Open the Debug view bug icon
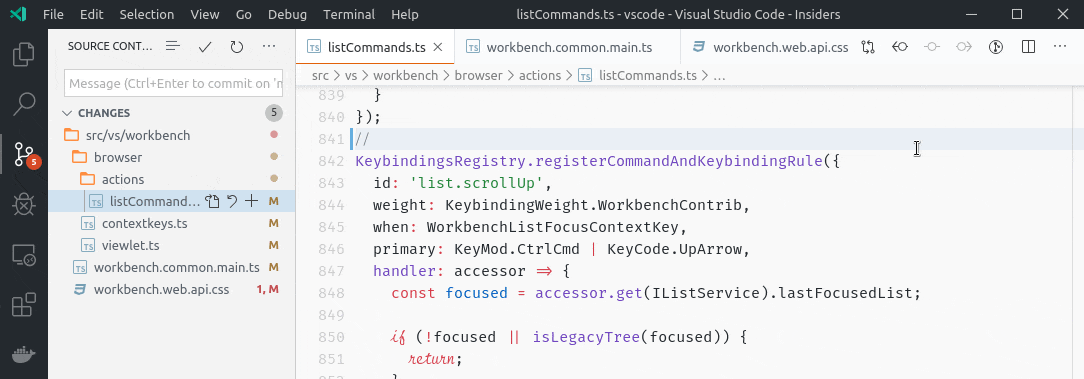 [24, 205]
